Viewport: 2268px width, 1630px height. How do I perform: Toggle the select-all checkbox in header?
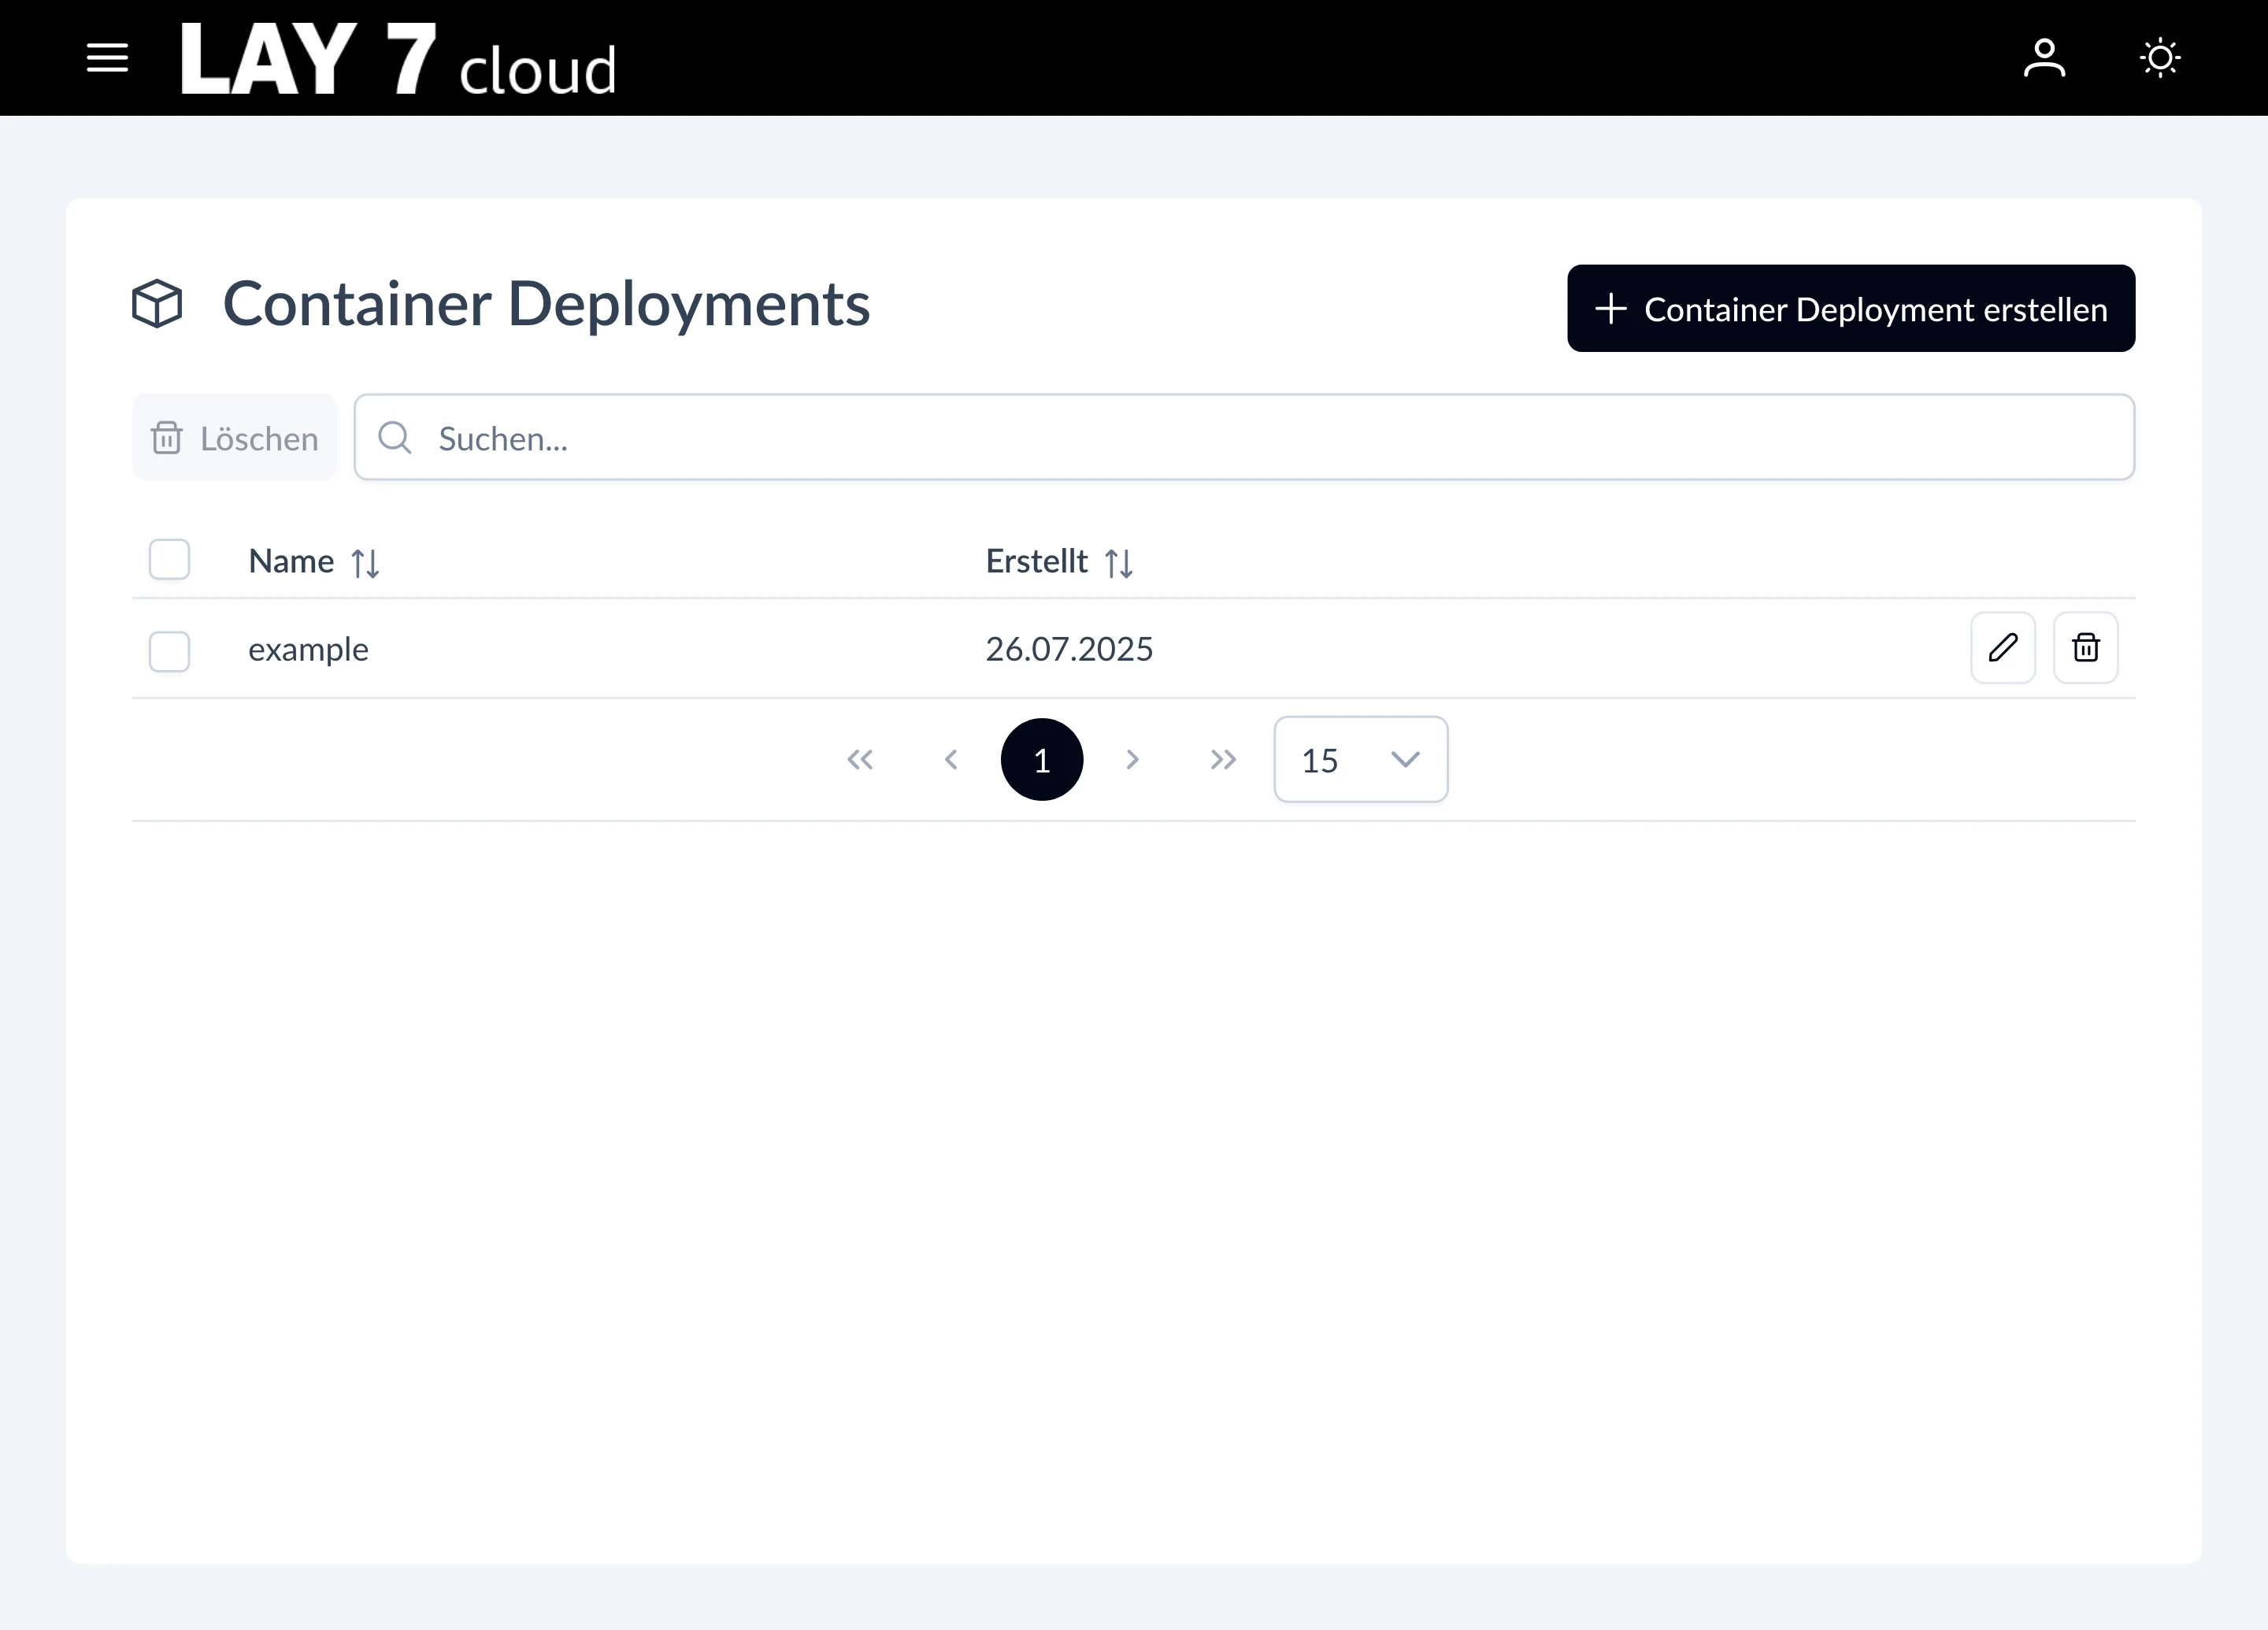pyautogui.click(x=169, y=560)
